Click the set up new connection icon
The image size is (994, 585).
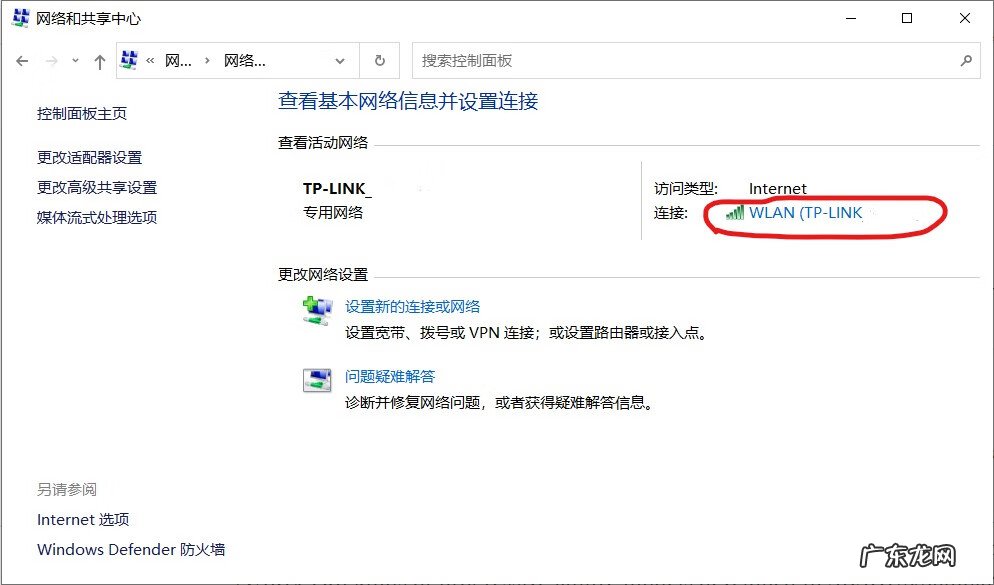(317, 308)
